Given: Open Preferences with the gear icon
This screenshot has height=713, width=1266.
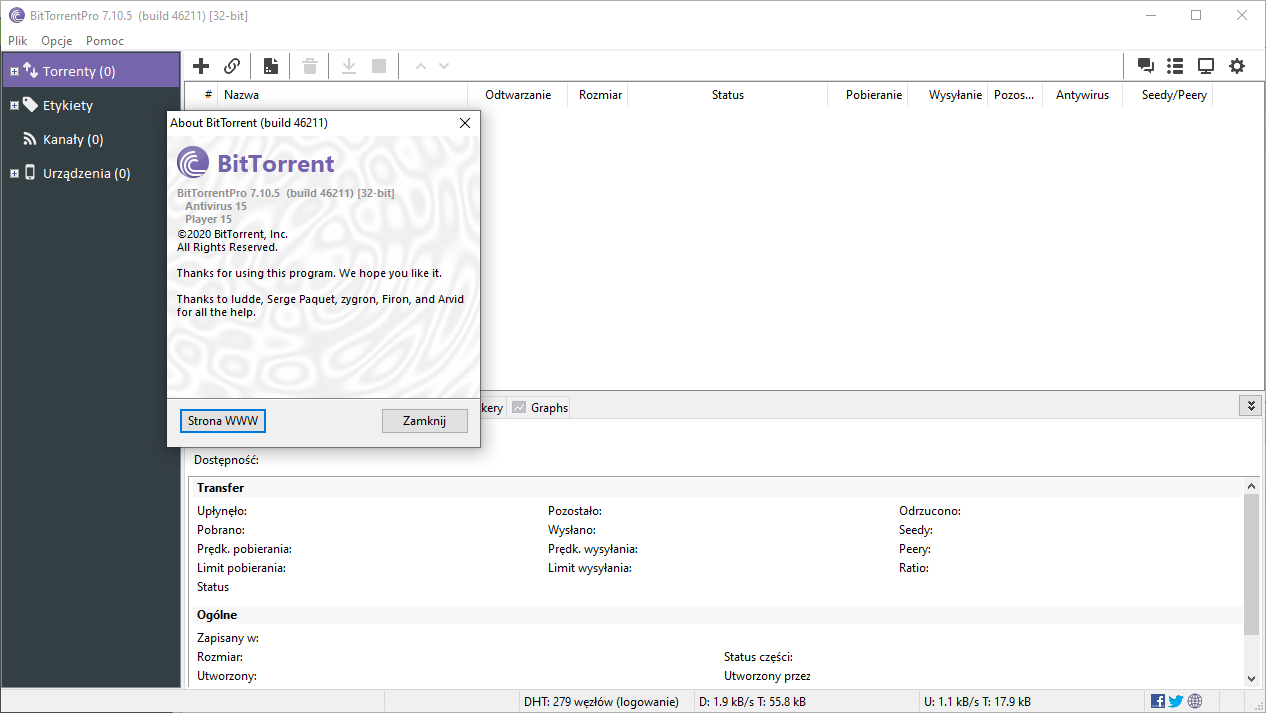Looking at the screenshot, I should (x=1237, y=66).
